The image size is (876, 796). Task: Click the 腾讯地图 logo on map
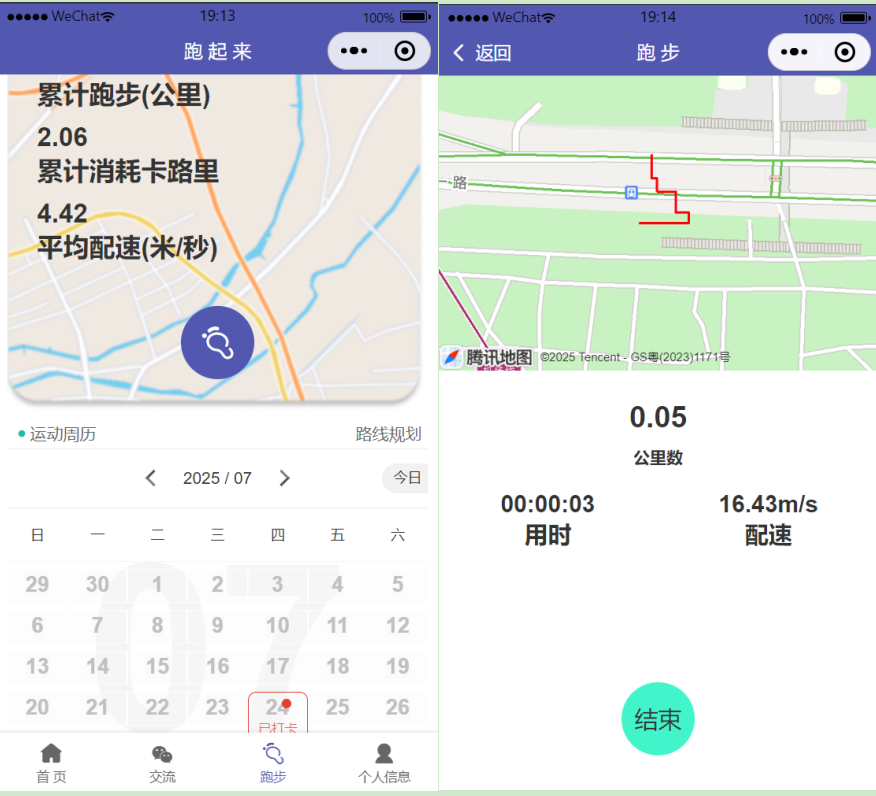[x=489, y=357]
